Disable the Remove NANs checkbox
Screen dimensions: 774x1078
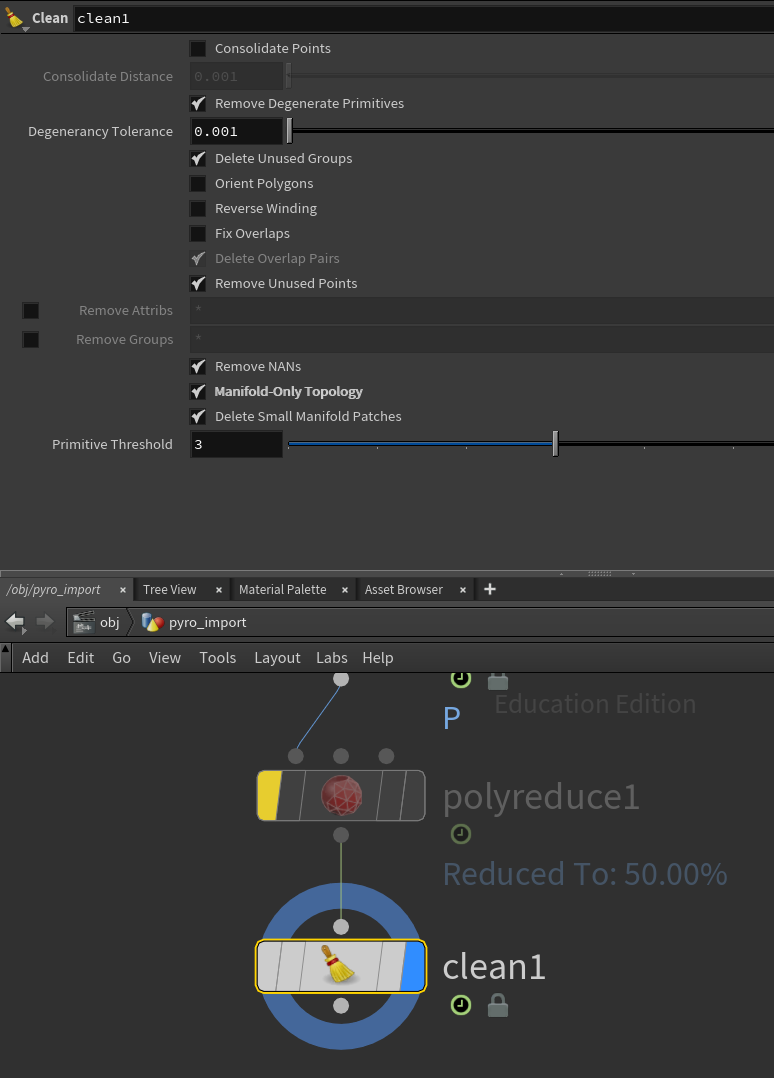(x=198, y=366)
